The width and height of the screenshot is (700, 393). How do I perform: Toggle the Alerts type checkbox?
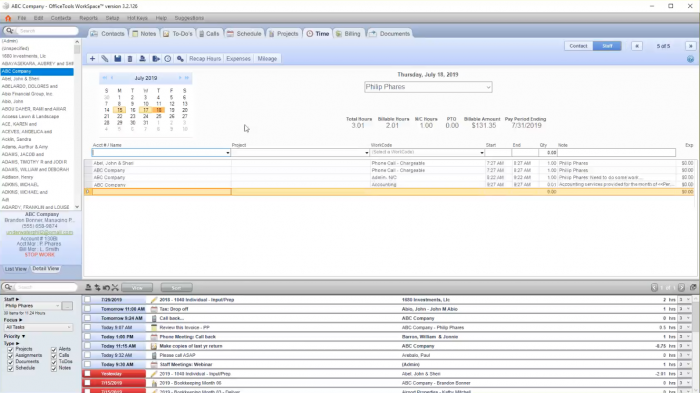(54, 350)
